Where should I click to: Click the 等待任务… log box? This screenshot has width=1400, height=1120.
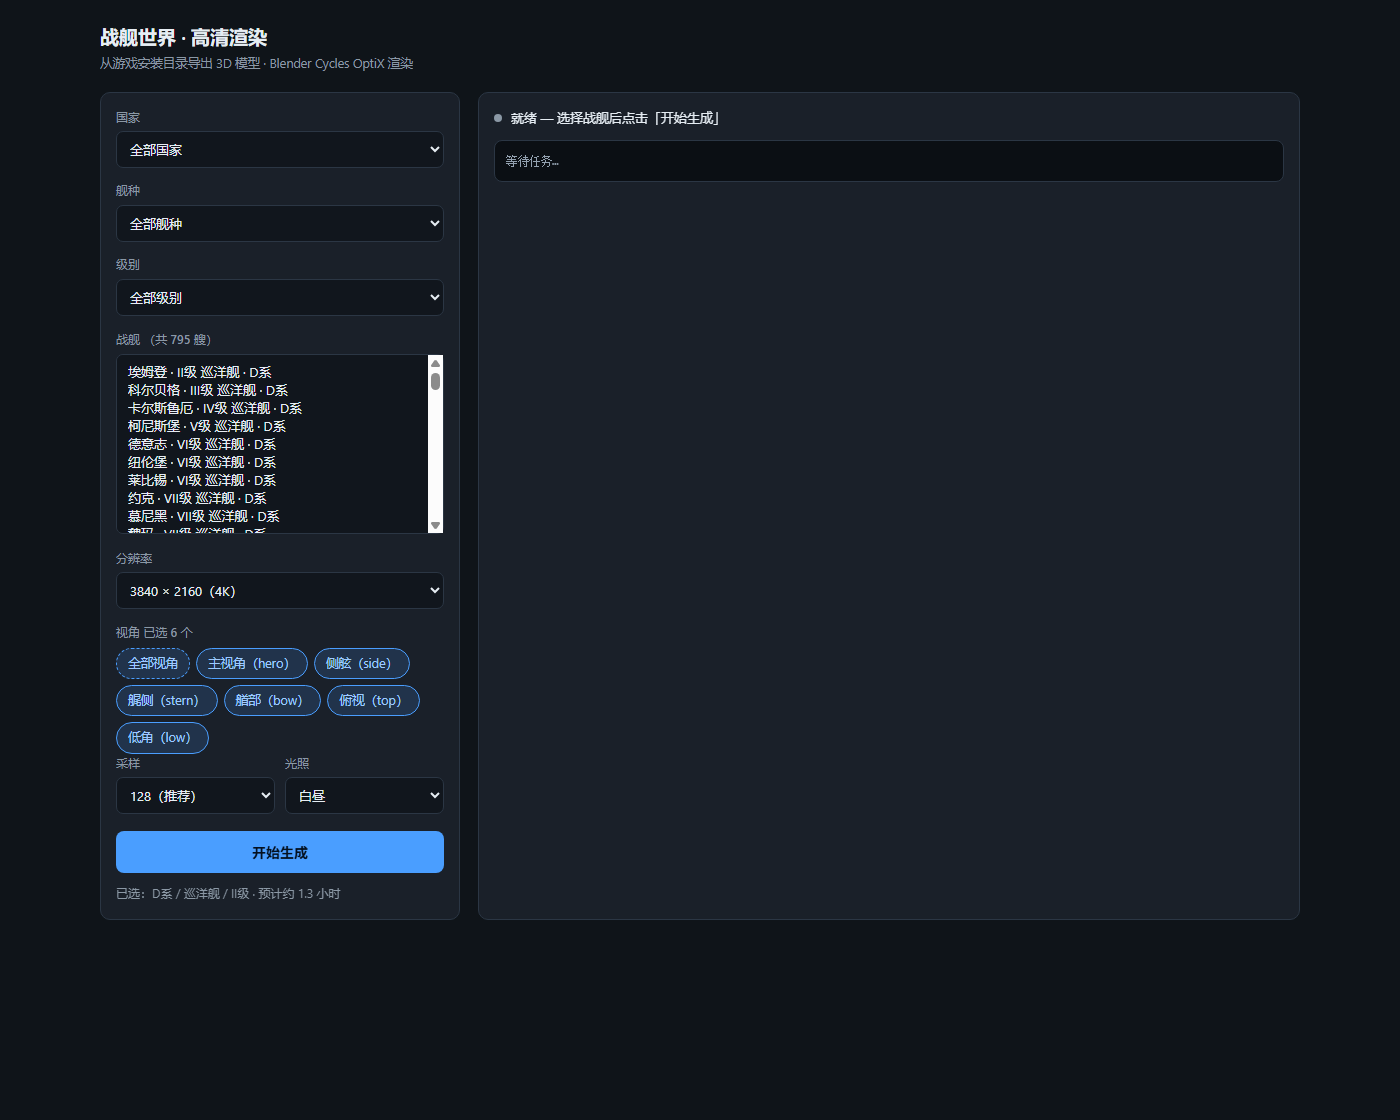(889, 161)
